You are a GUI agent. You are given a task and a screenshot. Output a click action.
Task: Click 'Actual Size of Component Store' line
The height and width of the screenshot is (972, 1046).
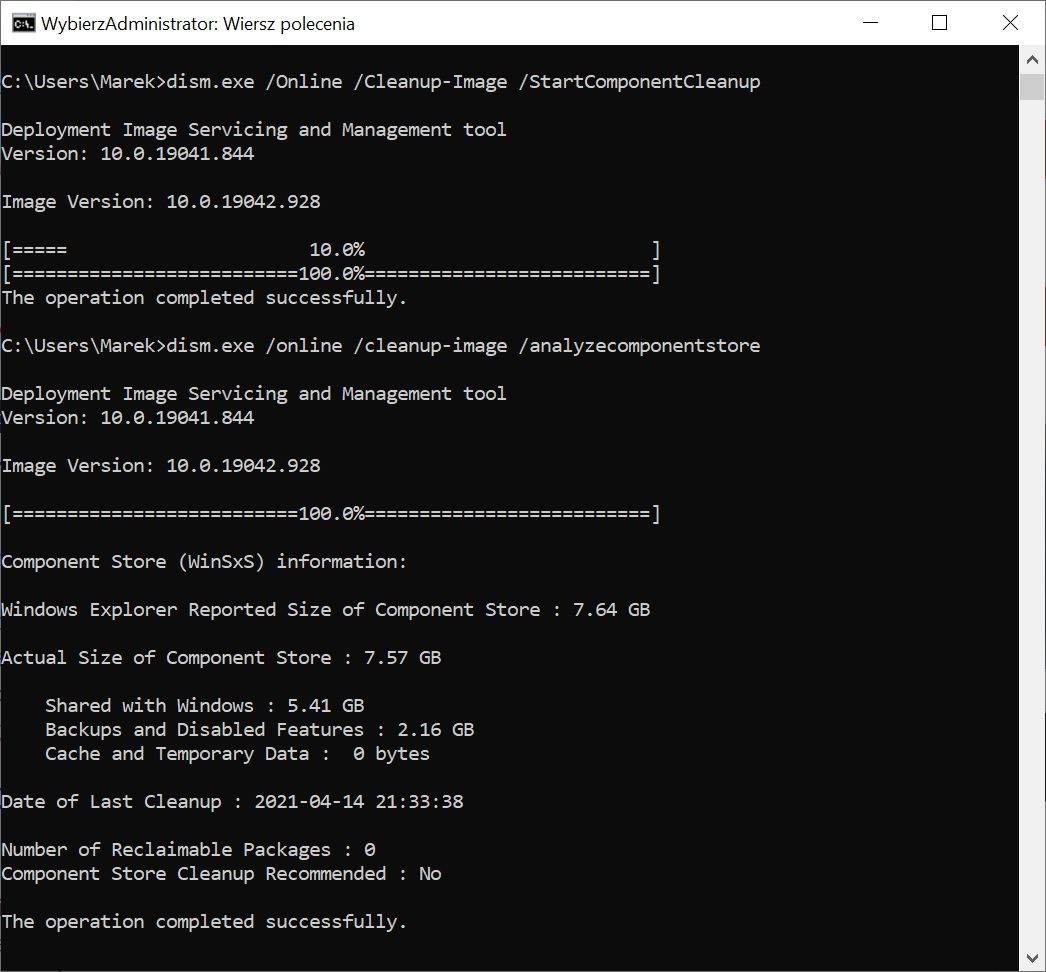[221, 658]
